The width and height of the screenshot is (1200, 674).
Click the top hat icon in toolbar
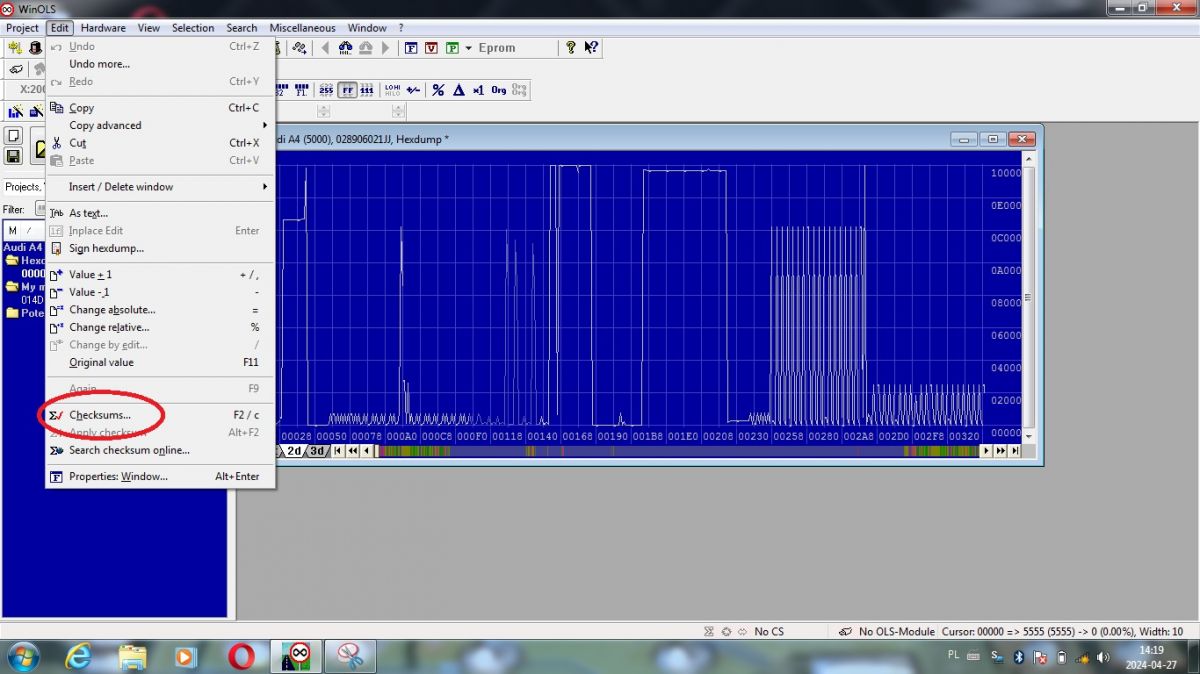[35, 48]
